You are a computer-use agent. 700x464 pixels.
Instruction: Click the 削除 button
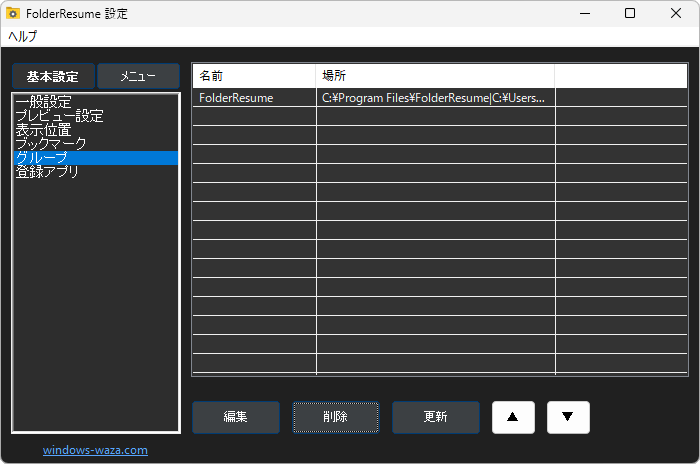[x=336, y=417]
